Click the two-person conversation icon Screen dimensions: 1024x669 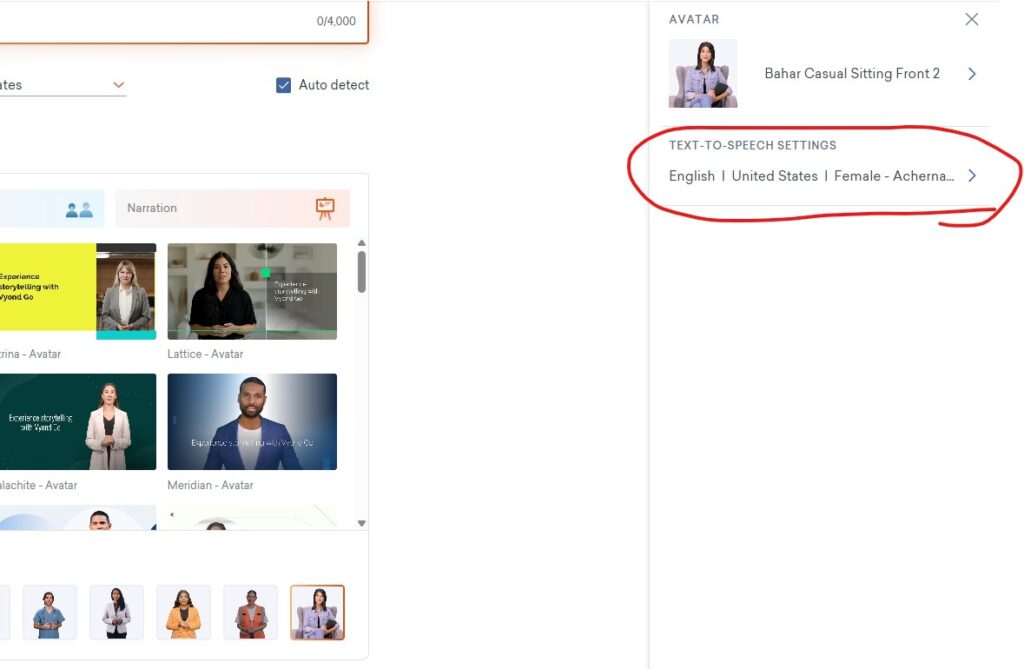[78, 209]
